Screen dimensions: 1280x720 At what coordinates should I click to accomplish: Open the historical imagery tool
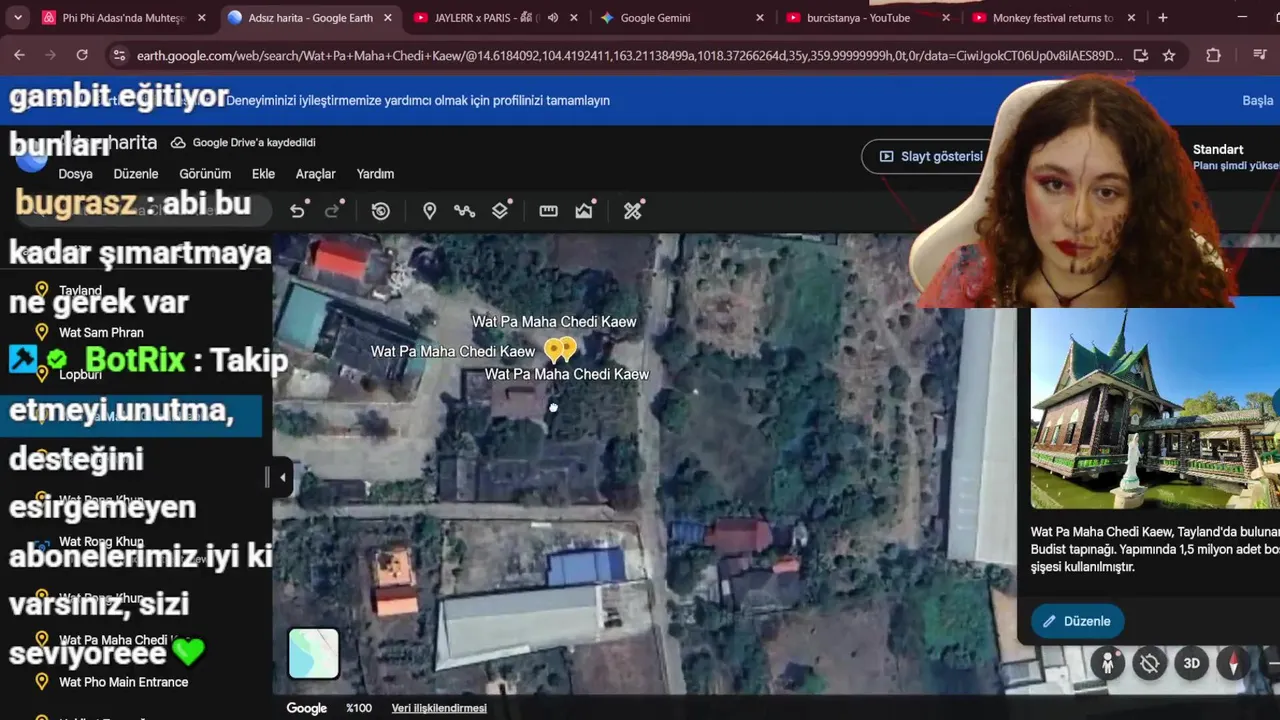(381, 210)
